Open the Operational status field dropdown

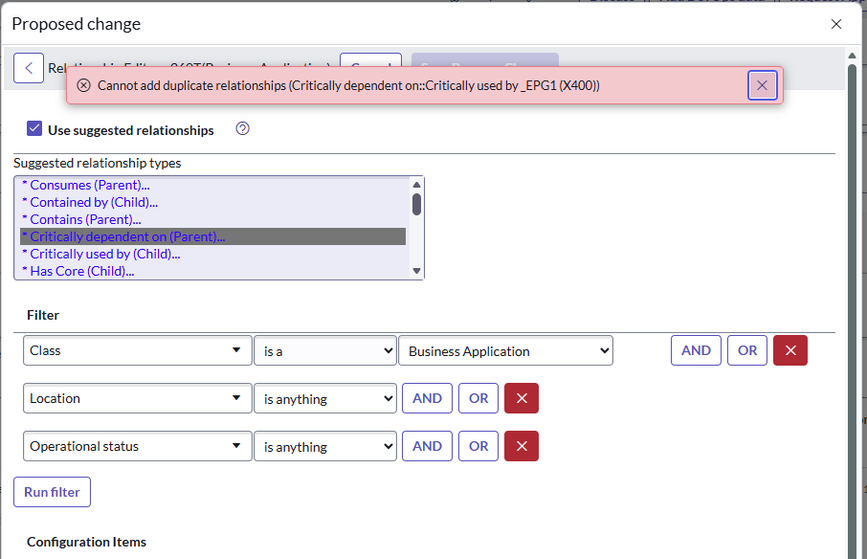point(137,446)
